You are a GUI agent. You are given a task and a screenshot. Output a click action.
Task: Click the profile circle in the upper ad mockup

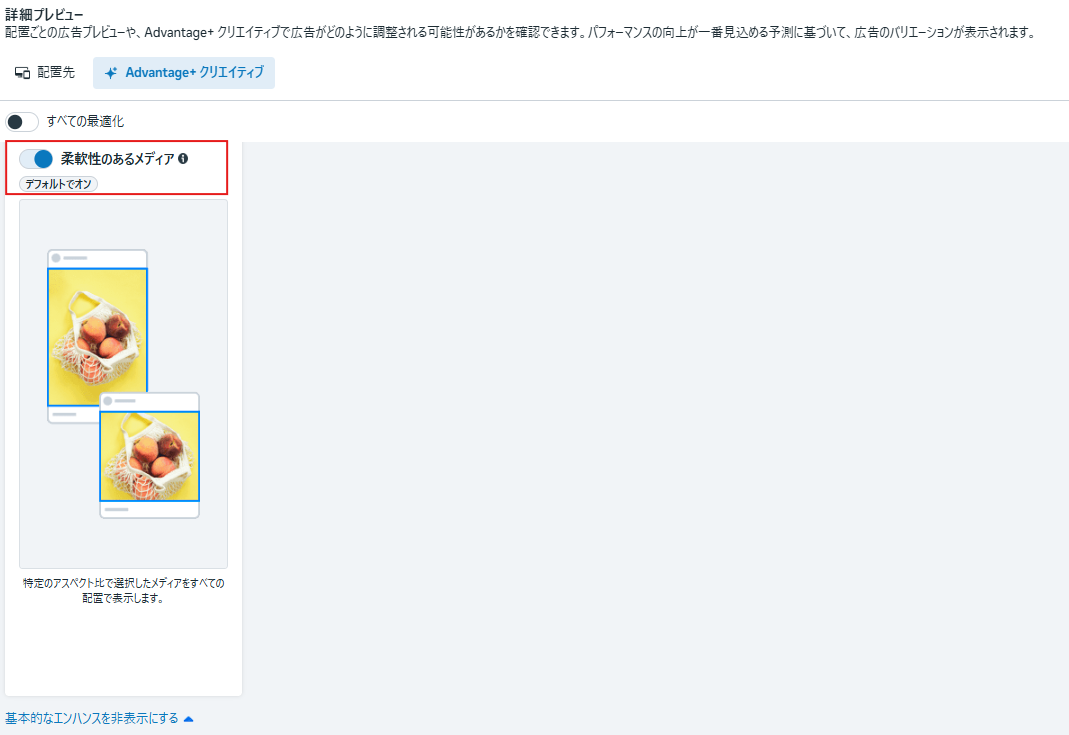(x=56, y=258)
